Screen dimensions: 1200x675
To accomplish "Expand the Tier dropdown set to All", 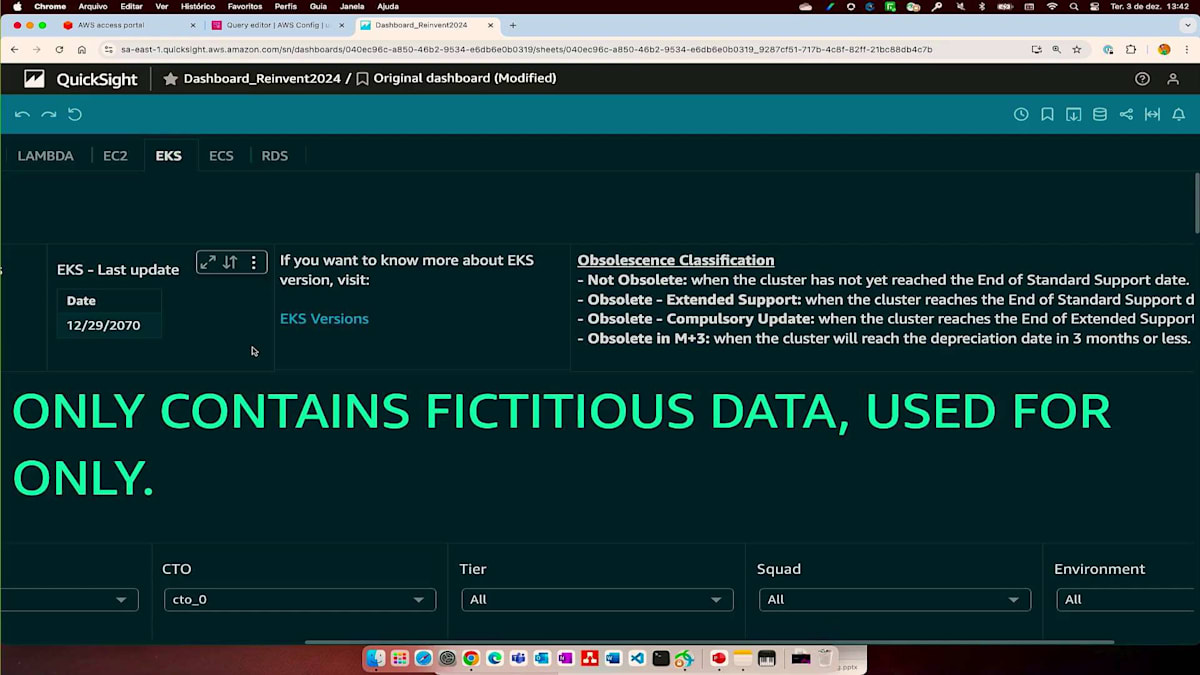I will click(597, 600).
